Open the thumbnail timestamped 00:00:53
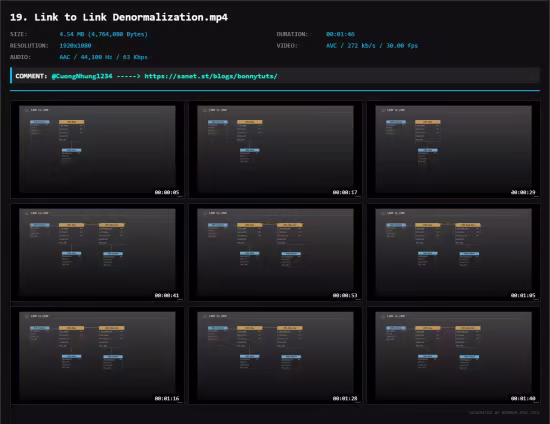 pos(275,253)
